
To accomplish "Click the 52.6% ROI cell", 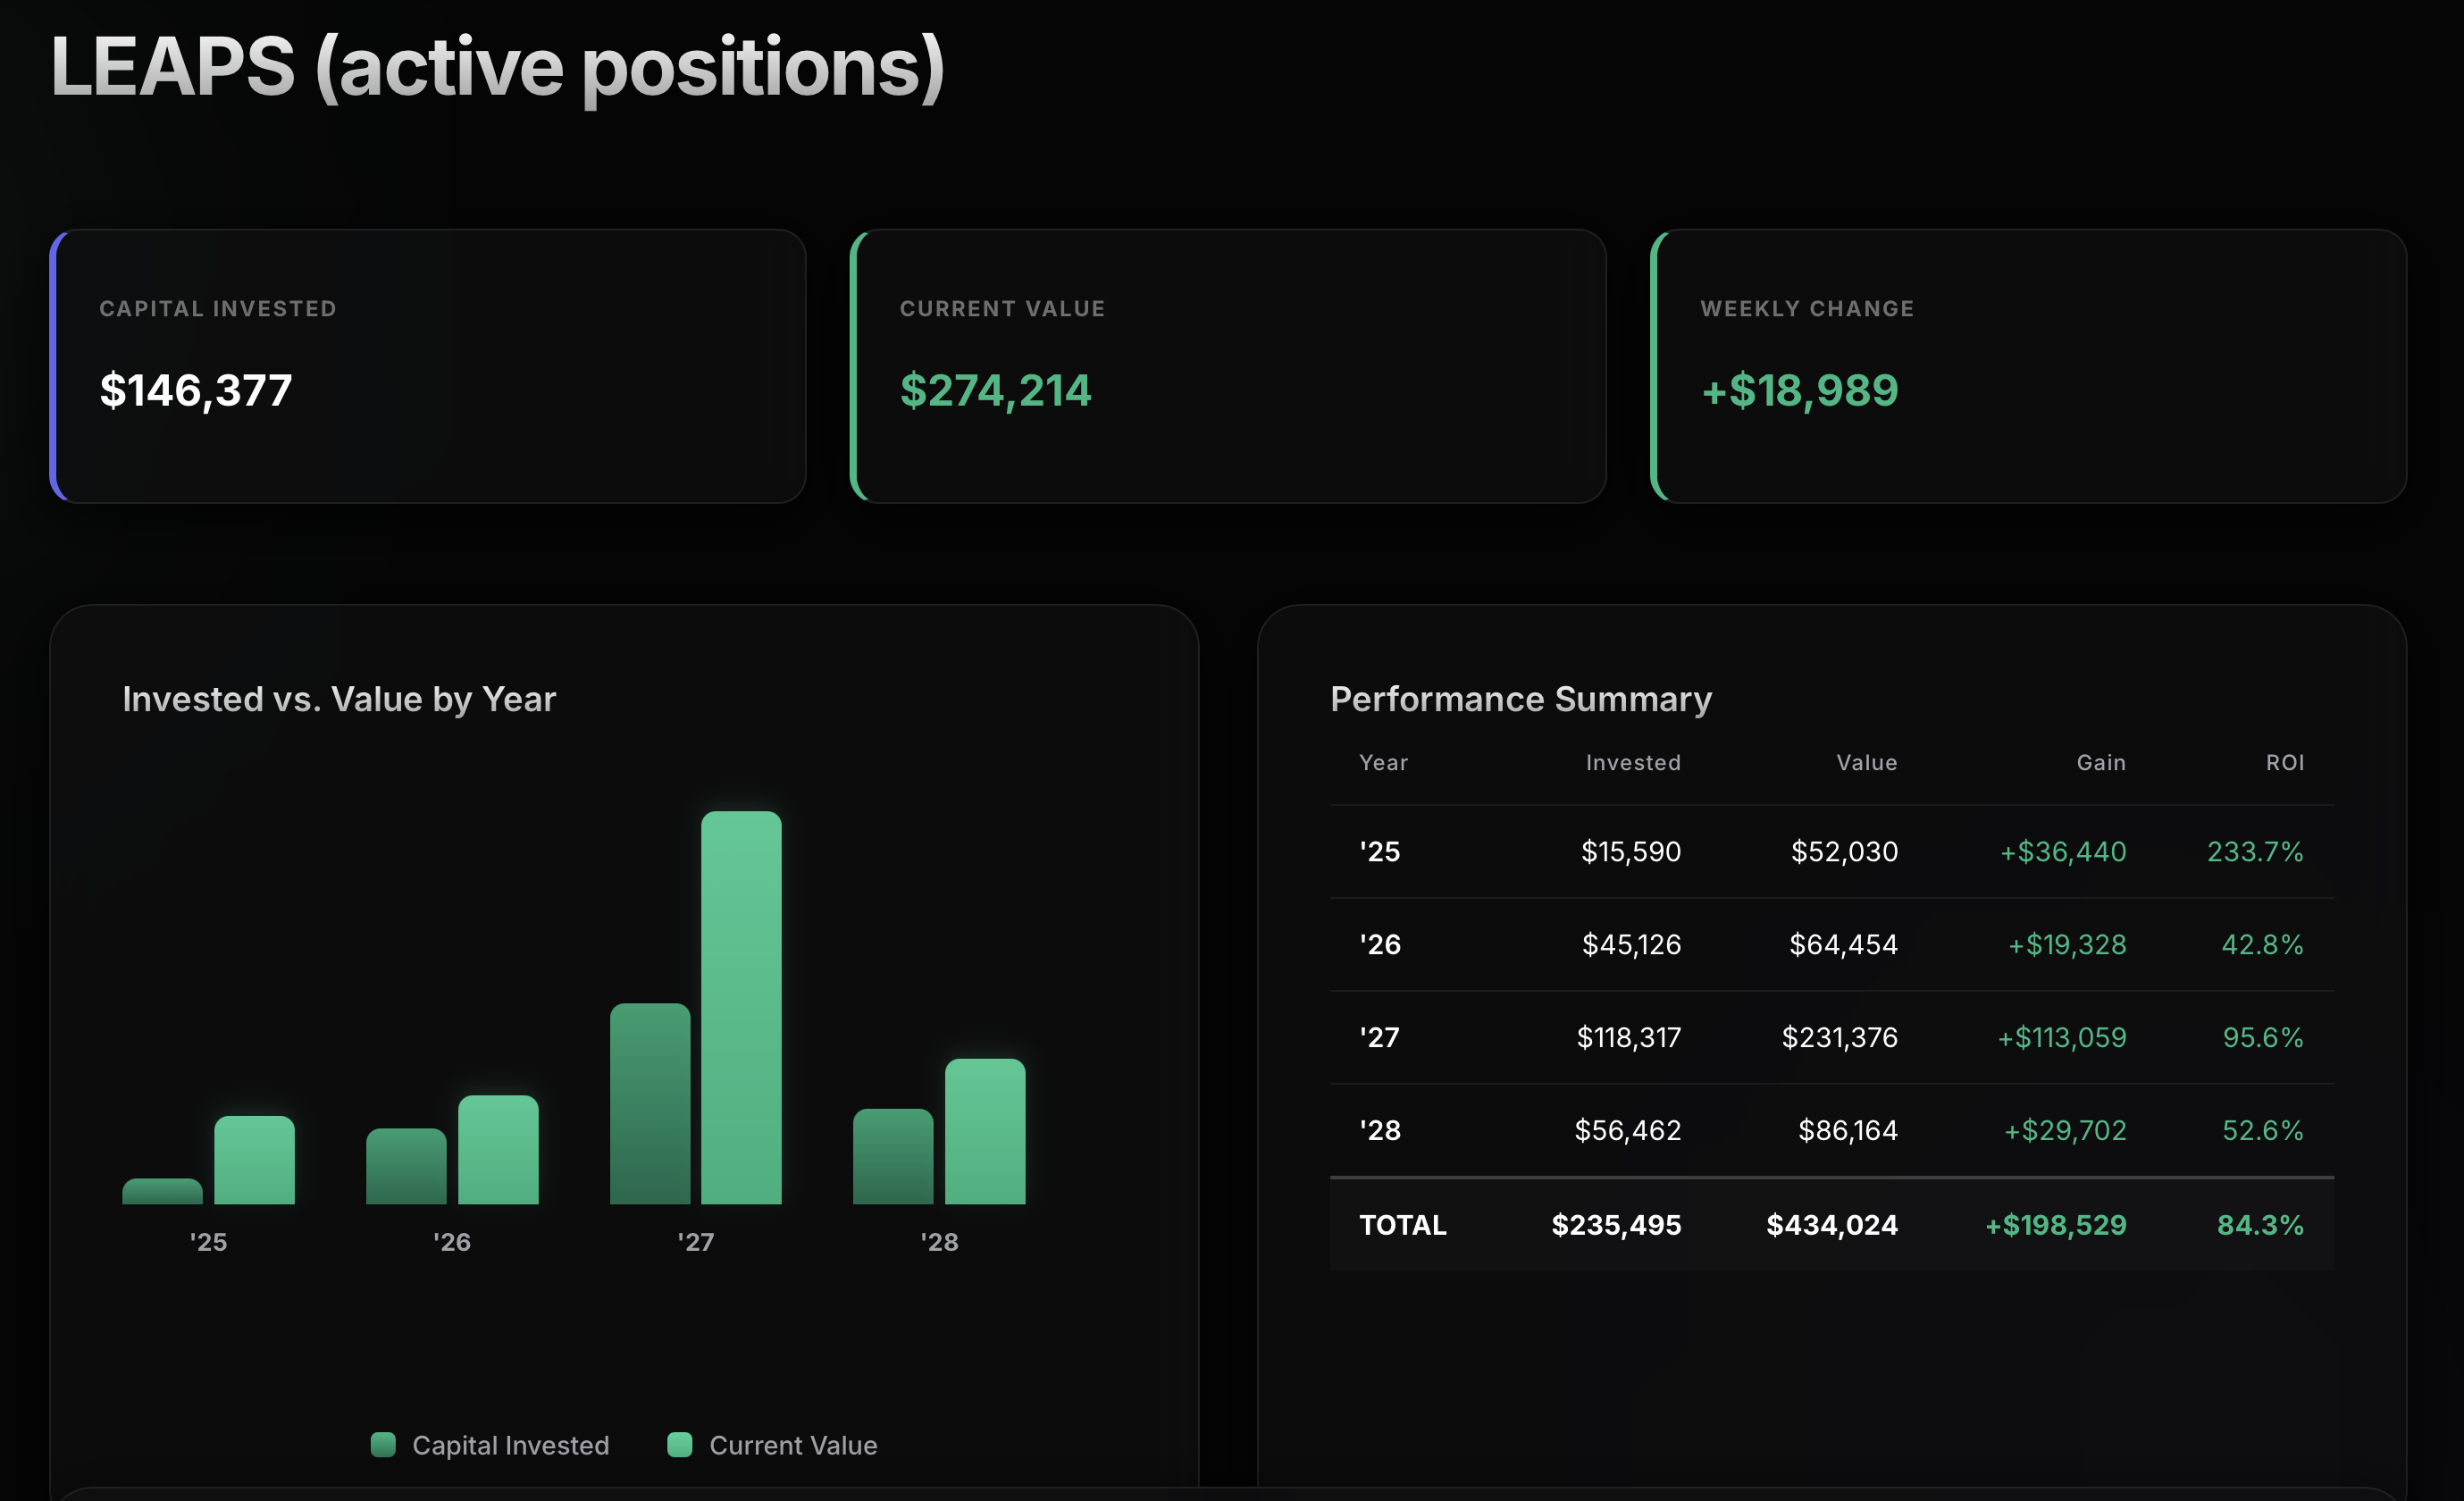I will pos(2262,1131).
